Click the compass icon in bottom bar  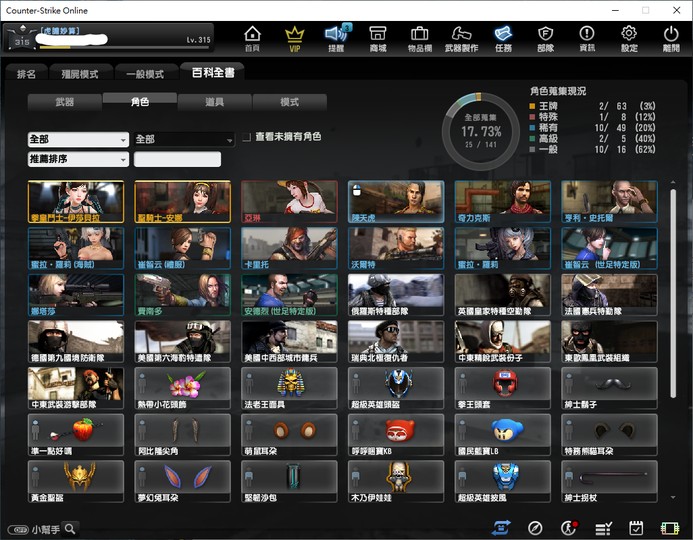(x=535, y=528)
